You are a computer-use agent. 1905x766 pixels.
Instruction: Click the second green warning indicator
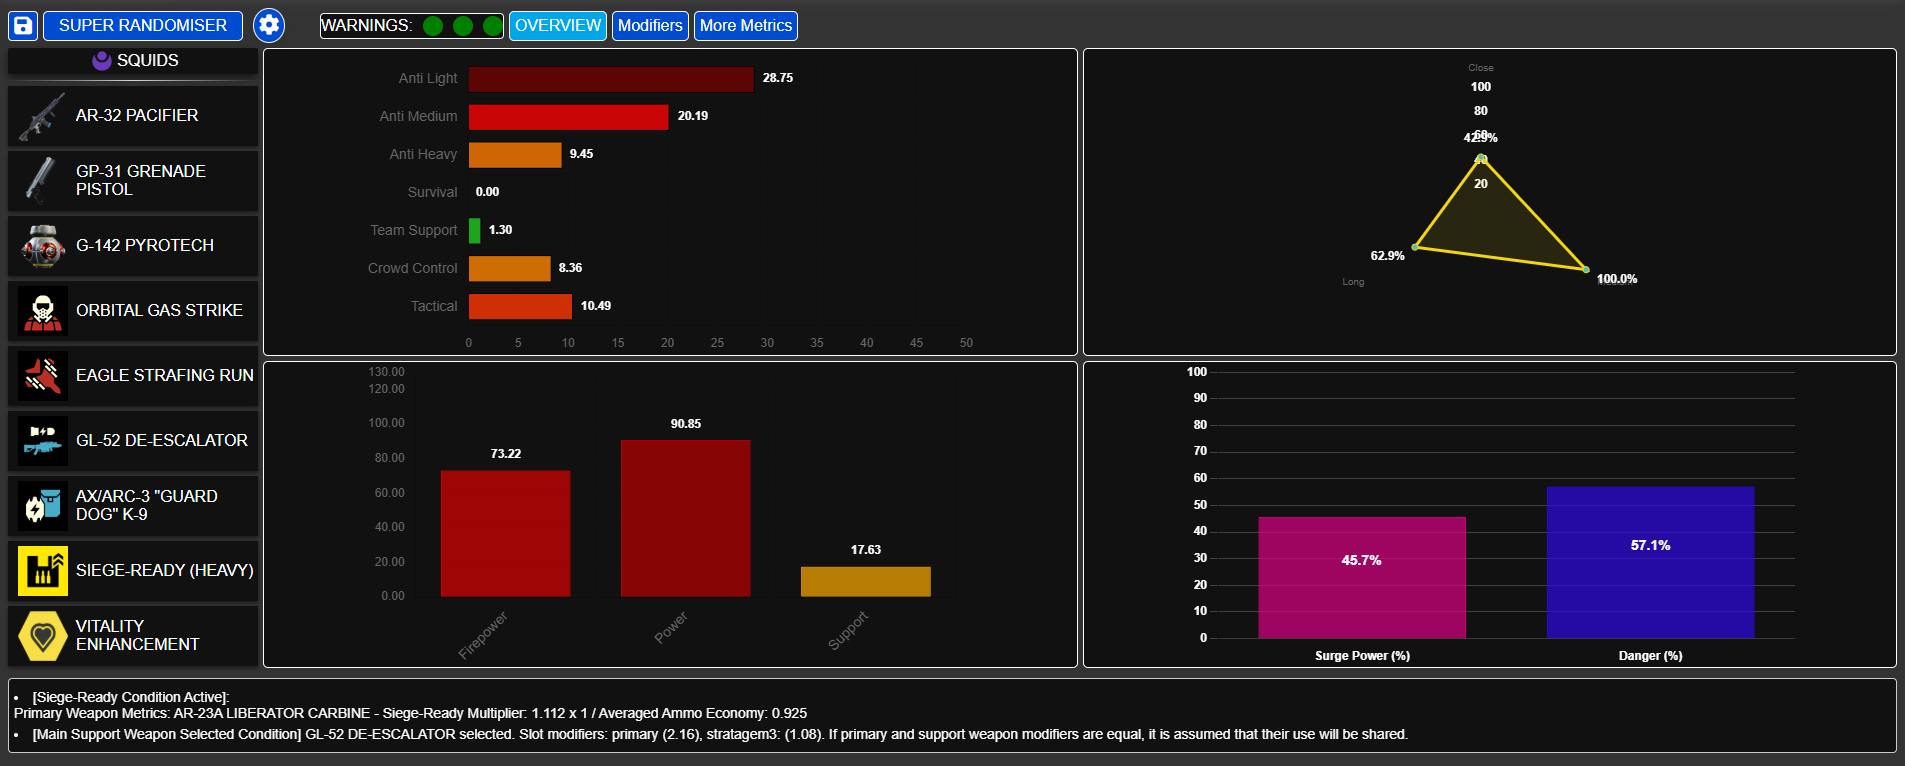click(463, 26)
